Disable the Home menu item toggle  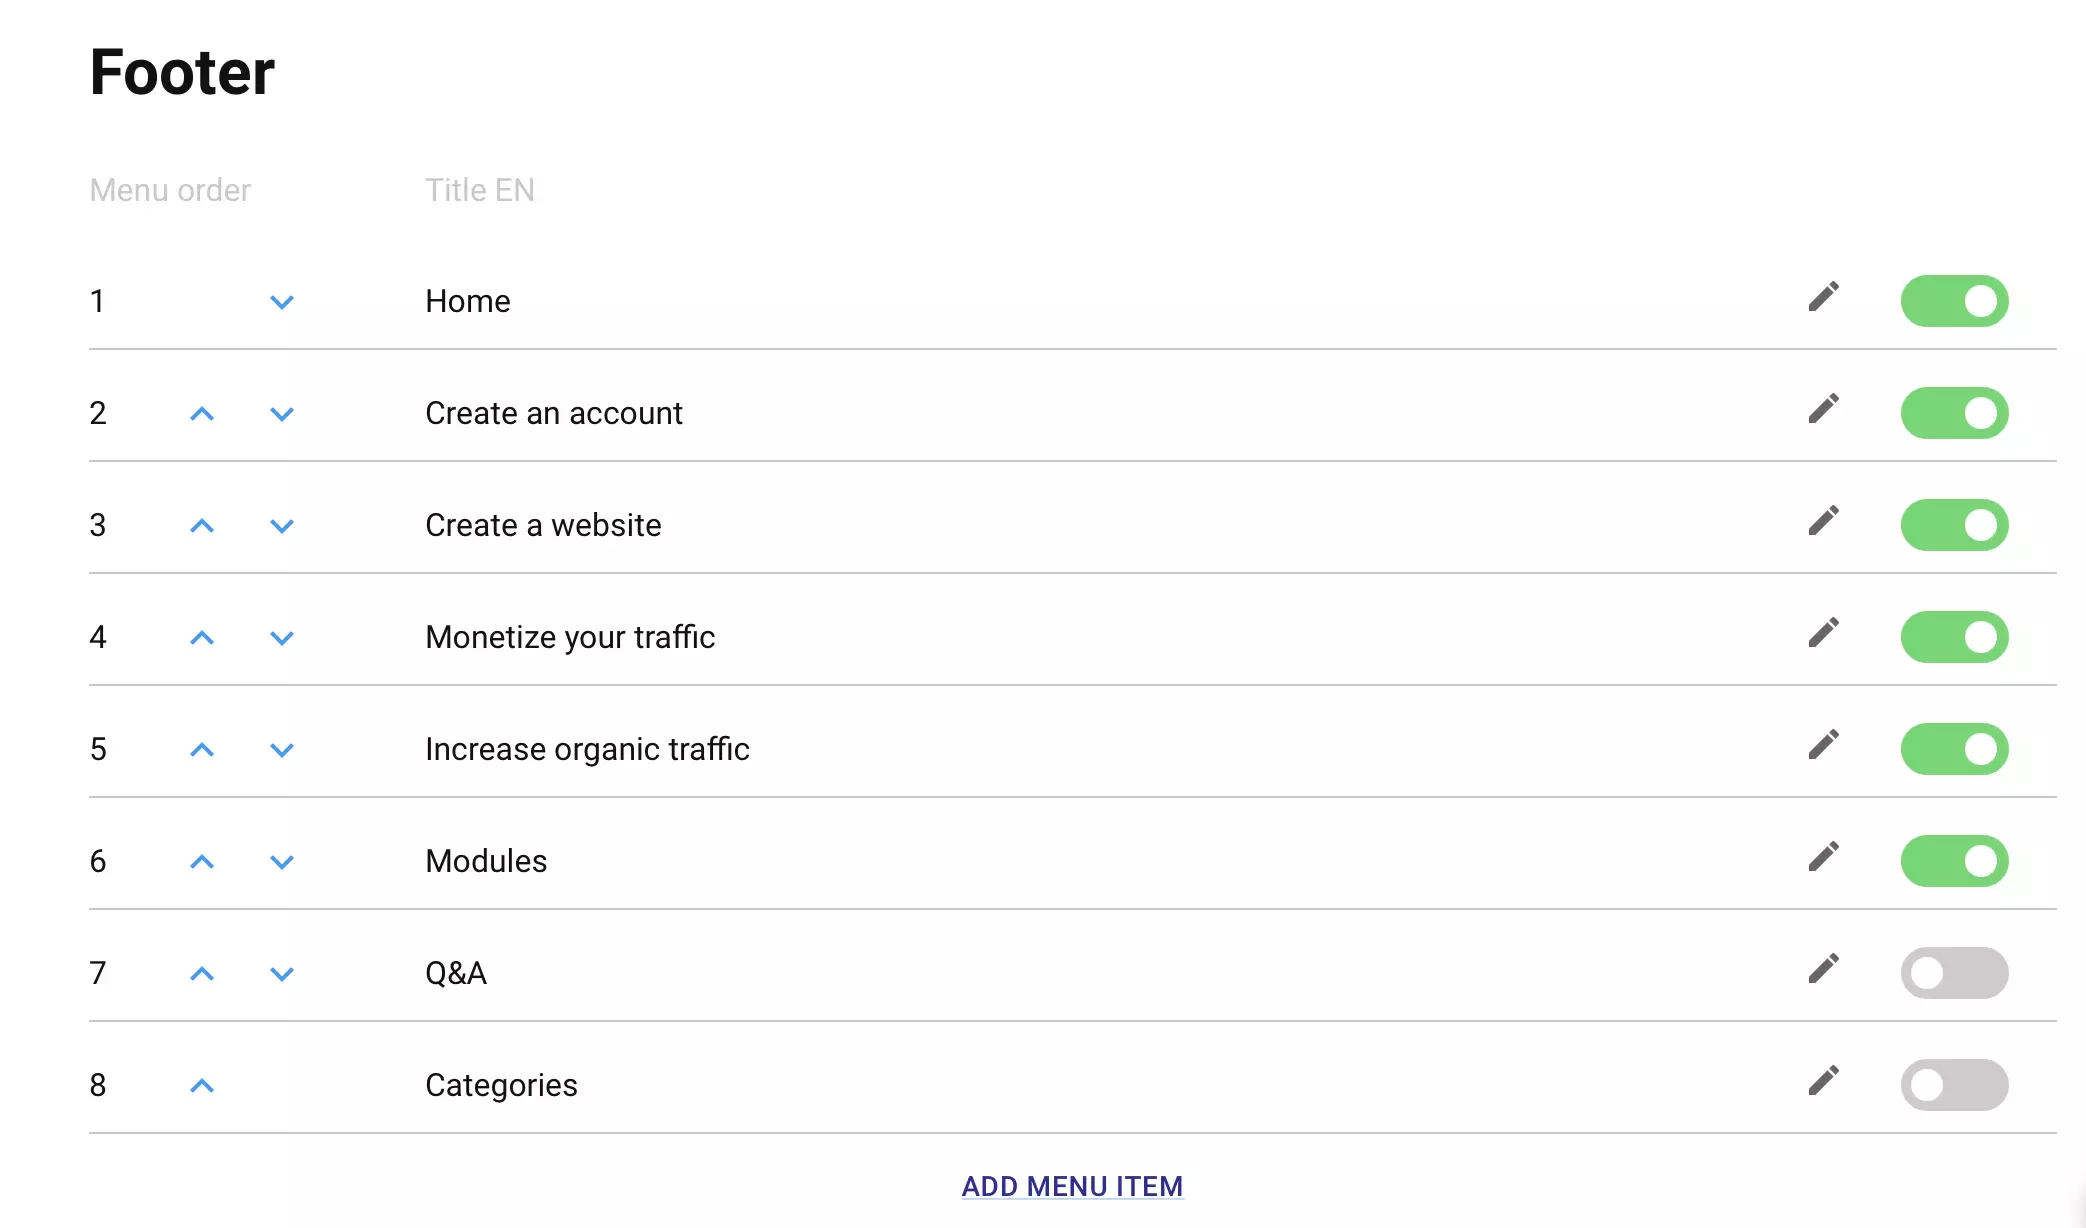point(1954,301)
